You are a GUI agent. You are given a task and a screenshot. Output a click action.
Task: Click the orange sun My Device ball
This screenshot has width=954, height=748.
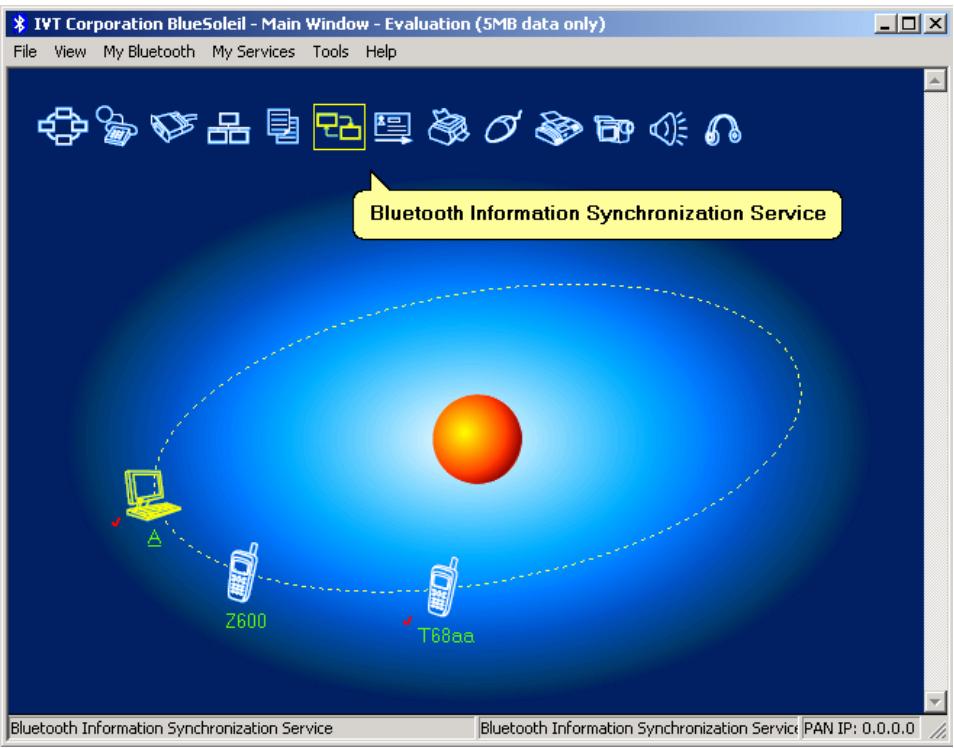pyautogui.click(x=477, y=439)
